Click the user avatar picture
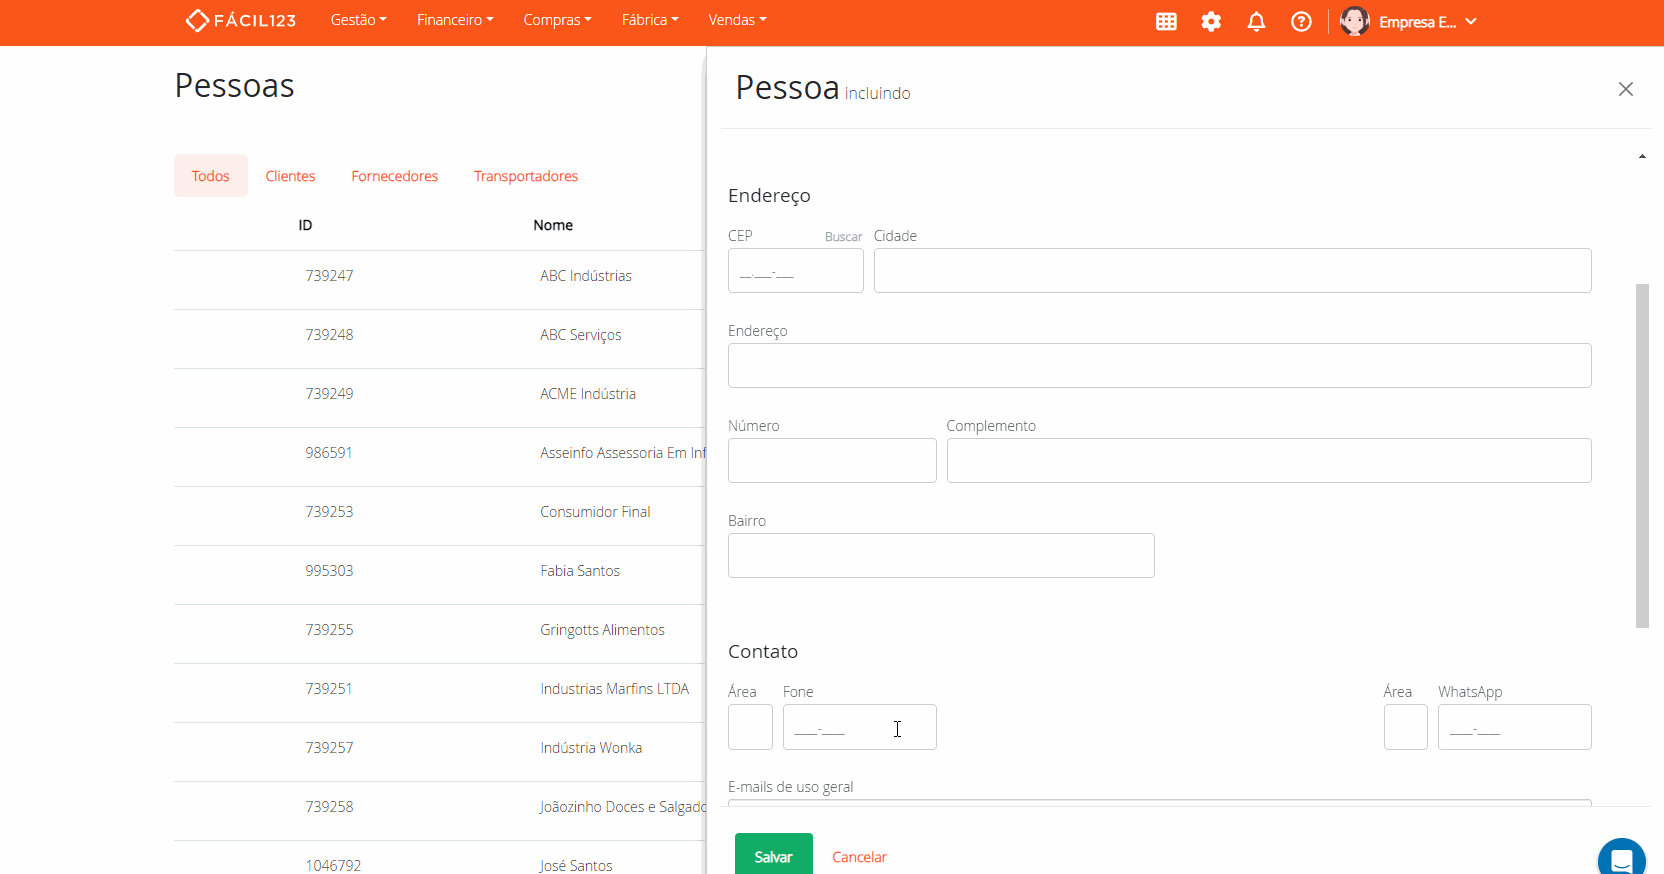This screenshot has width=1664, height=874. [x=1354, y=22]
